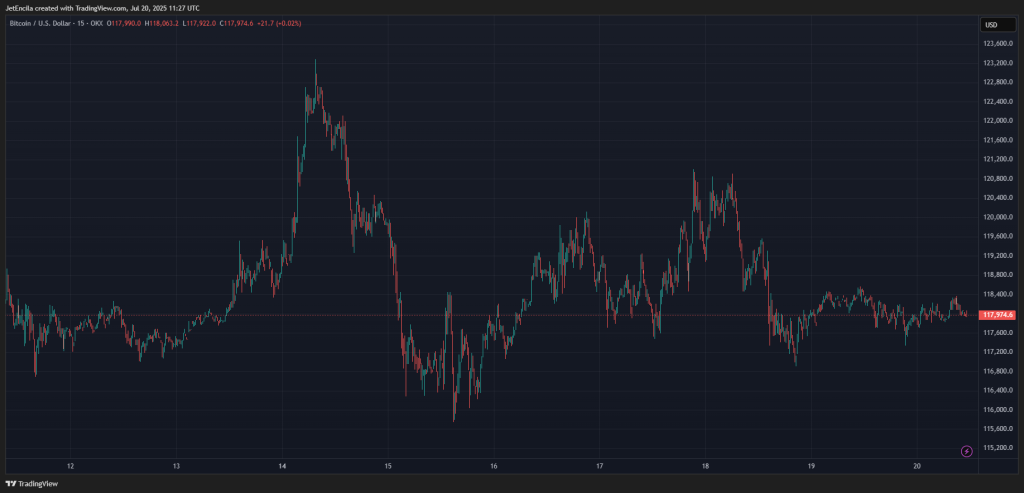Select the 15 interval in the chart legend
Image resolution: width=1024 pixels, height=493 pixels.
click(84, 24)
